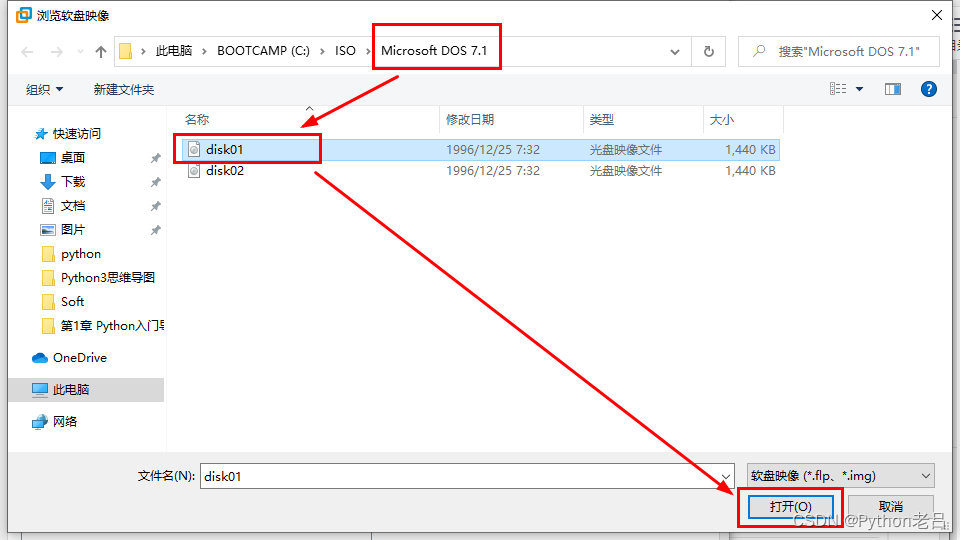Image resolution: width=960 pixels, height=540 pixels.
Task: Open 图片 in the sidebar
Action: [x=73, y=230]
